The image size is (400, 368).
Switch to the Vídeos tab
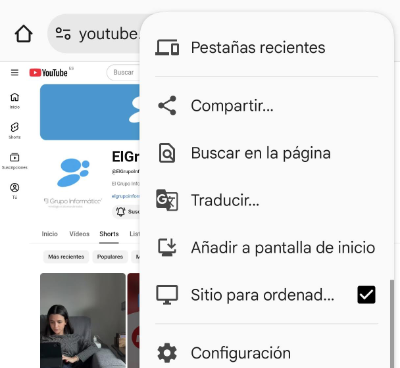[79, 234]
